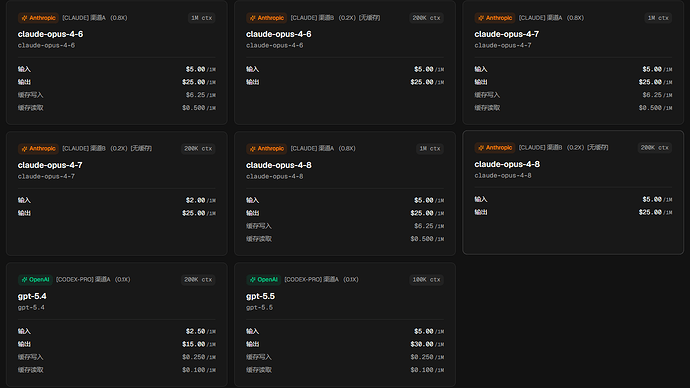
Task: Click [CLAUDE] 渠道A (0.8X) label on claude-opus-4-7 card
Action: click(x=551, y=18)
